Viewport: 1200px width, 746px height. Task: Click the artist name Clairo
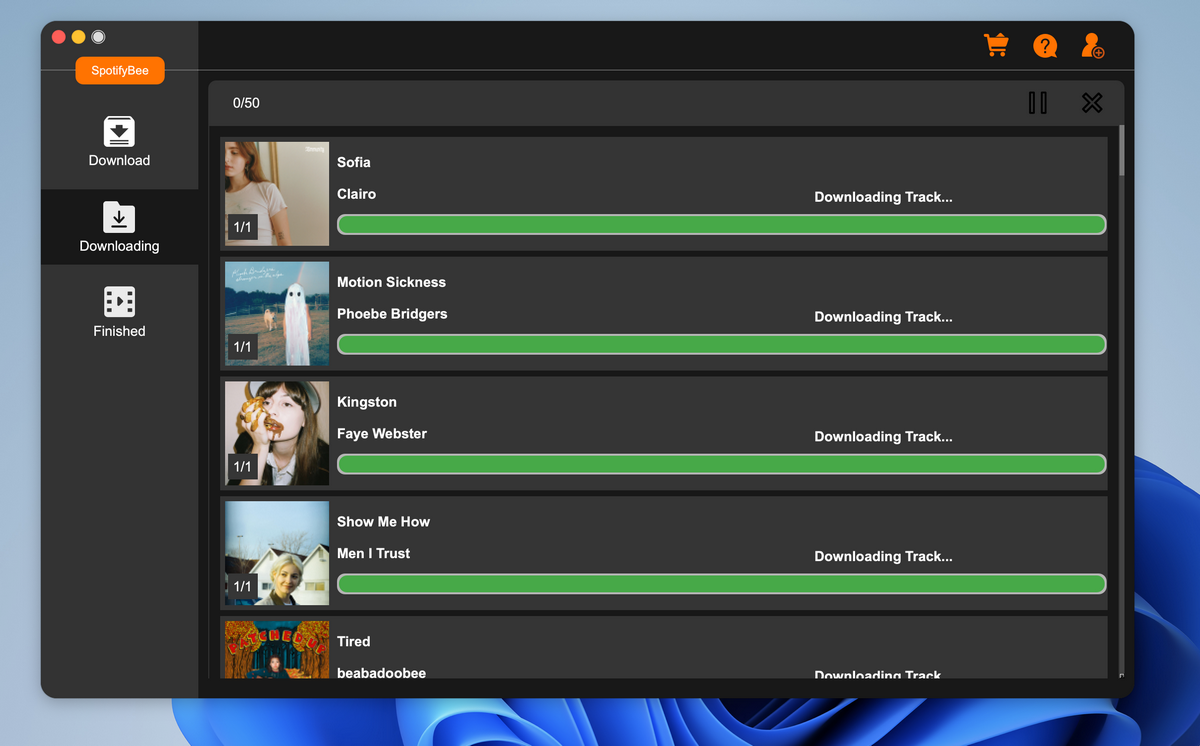tap(357, 194)
